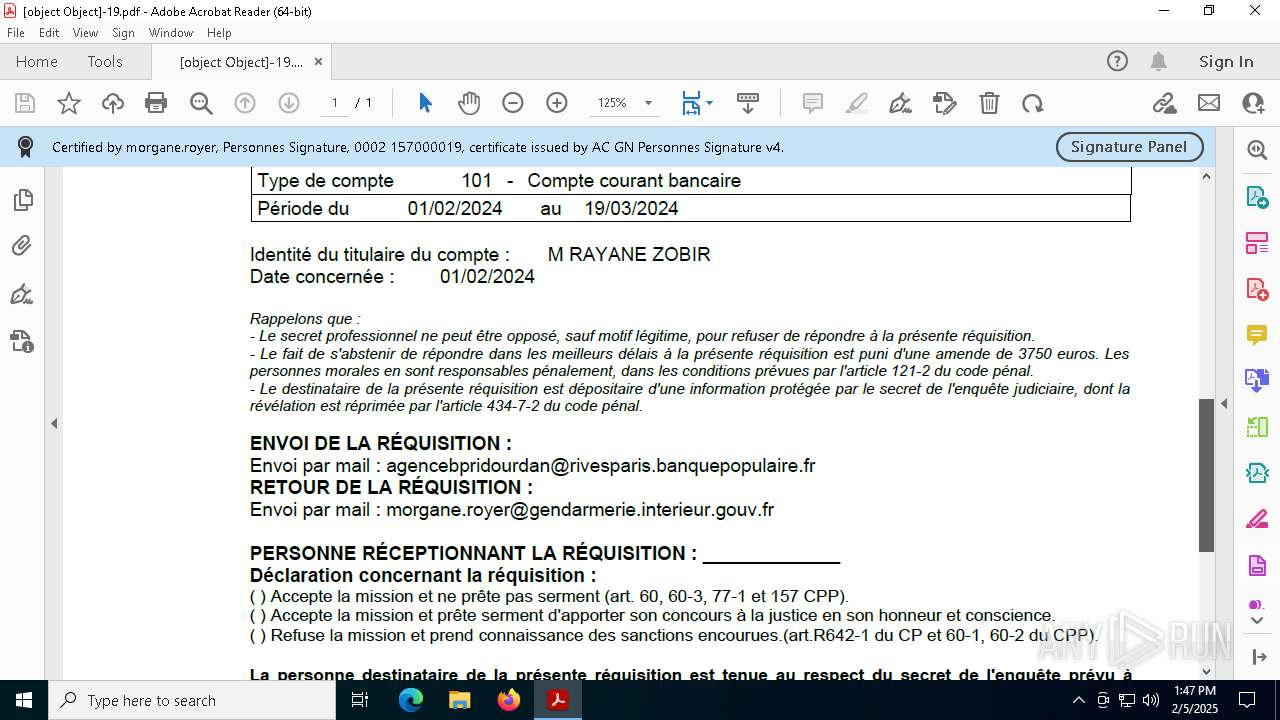Send file by email icon
This screenshot has width=1280, height=720.
tap(1209, 103)
